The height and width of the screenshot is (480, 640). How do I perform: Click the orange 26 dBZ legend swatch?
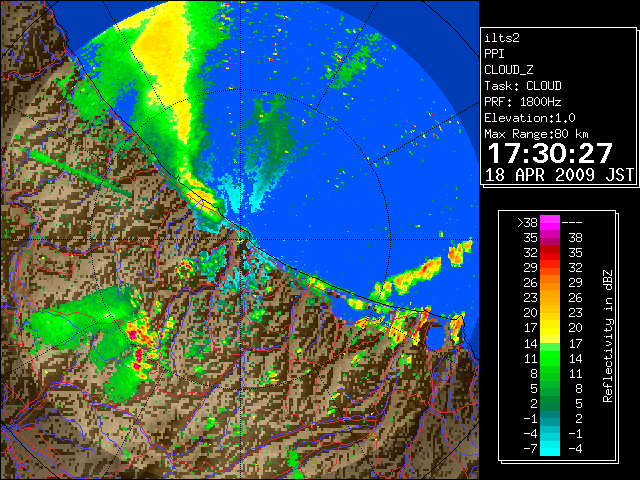point(550,283)
